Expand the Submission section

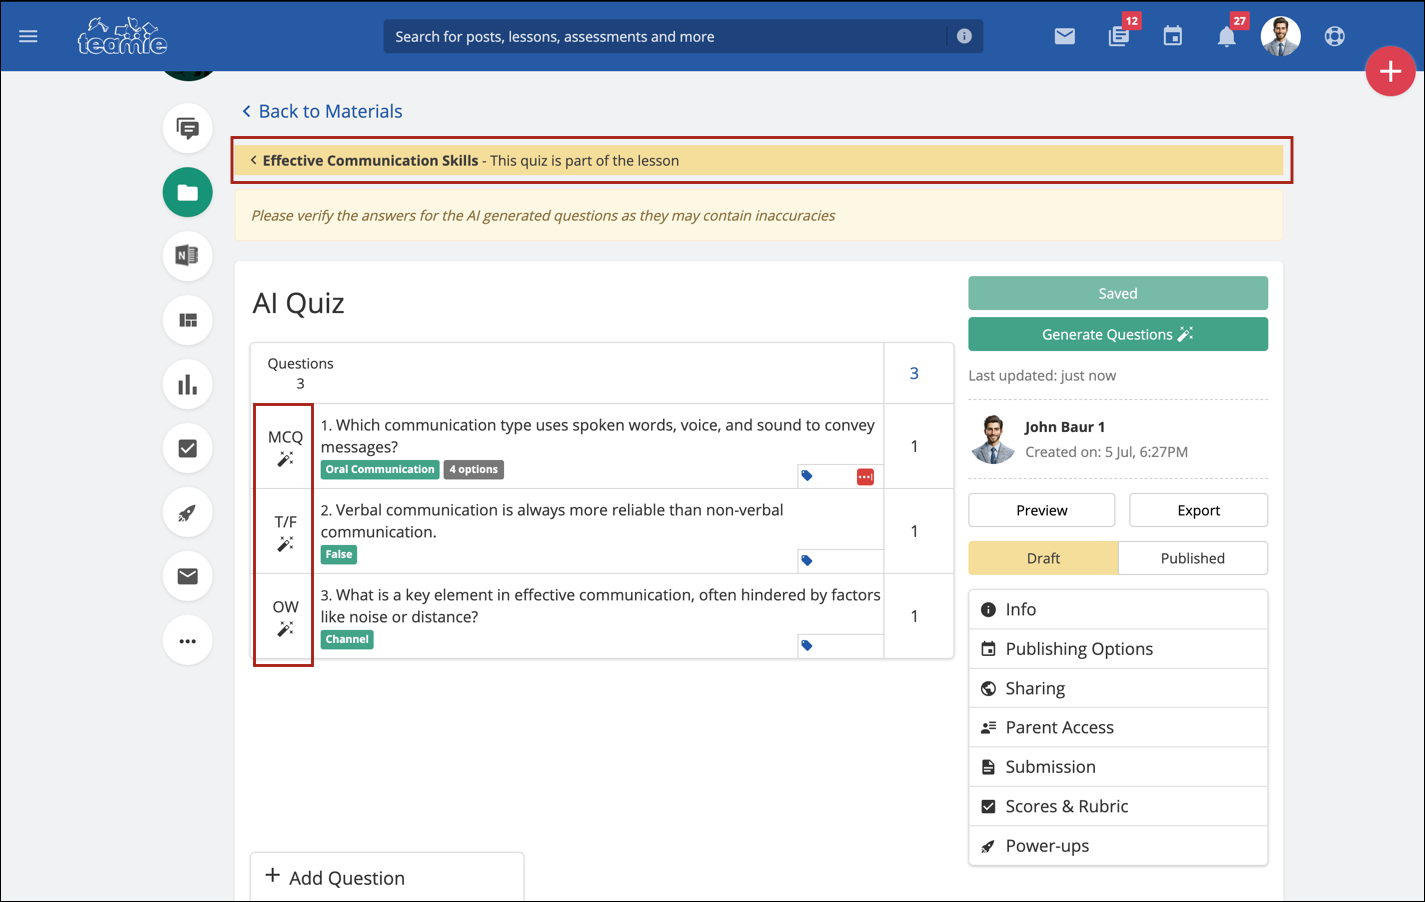tap(1118, 767)
